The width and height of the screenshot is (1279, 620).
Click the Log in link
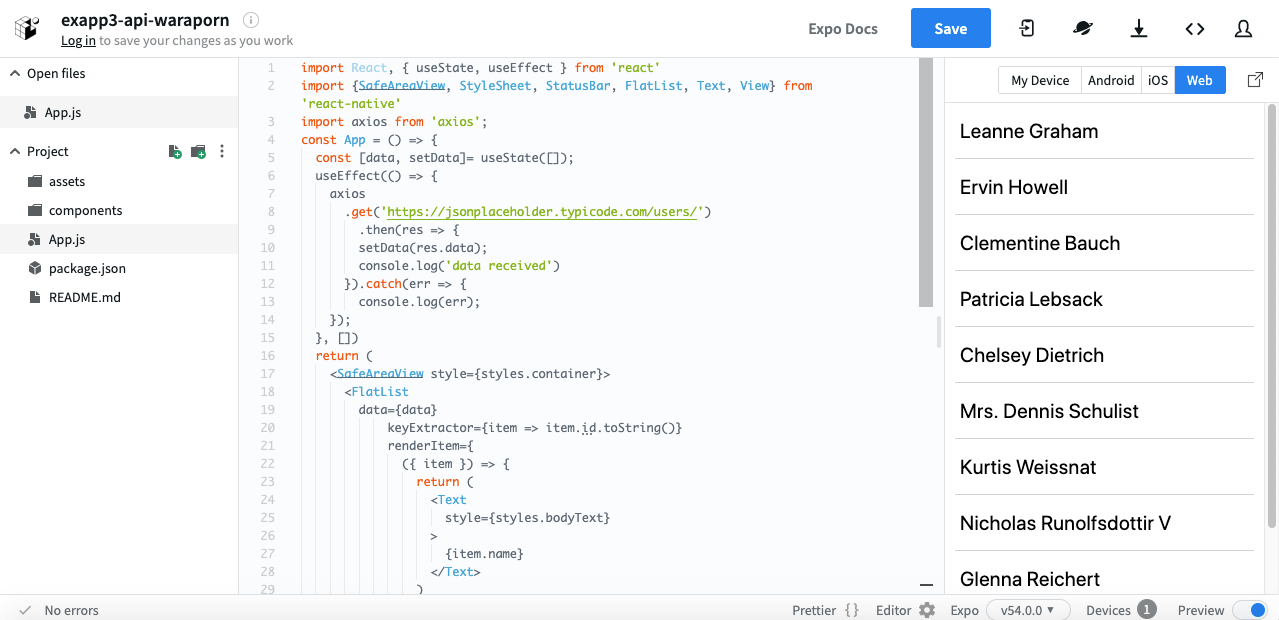[x=78, y=41]
